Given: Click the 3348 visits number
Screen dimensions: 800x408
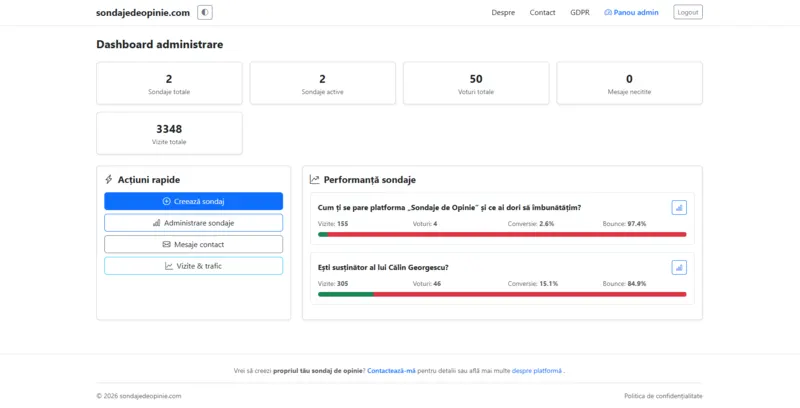Looking at the screenshot, I should (x=169, y=129).
